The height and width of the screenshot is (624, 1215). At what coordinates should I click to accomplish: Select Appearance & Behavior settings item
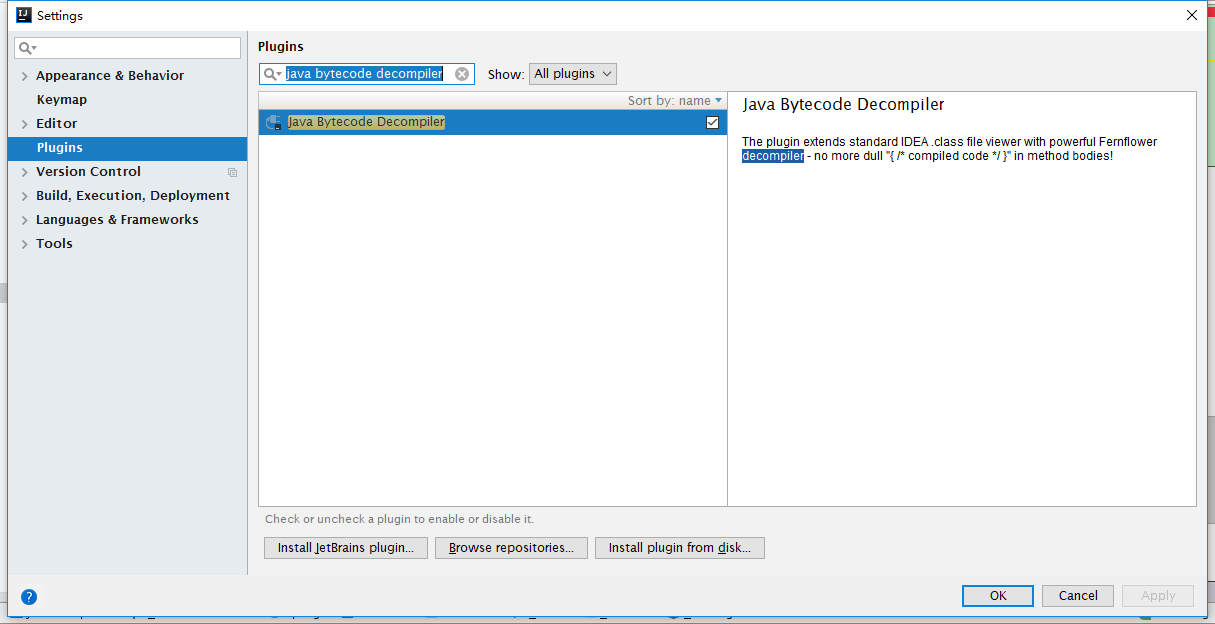click(x=110, y=76)
